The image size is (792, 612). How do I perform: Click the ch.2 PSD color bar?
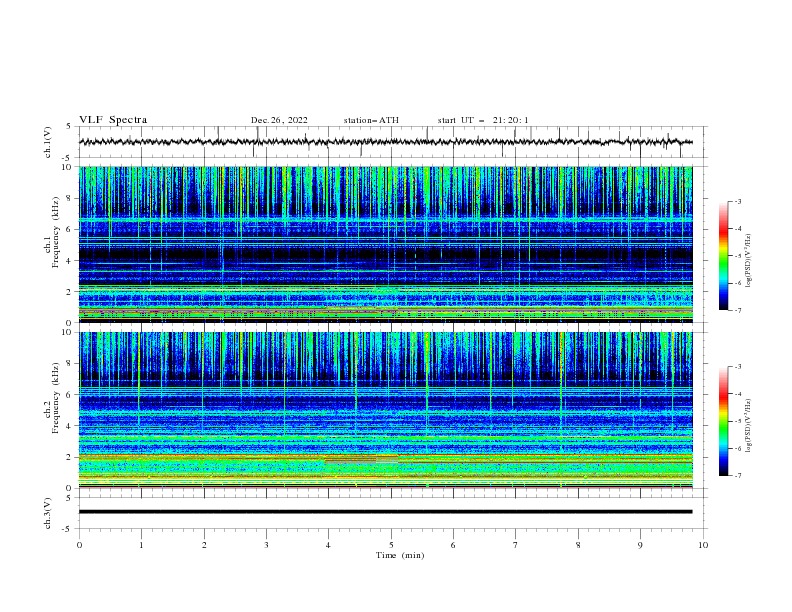tap(724, 421)
